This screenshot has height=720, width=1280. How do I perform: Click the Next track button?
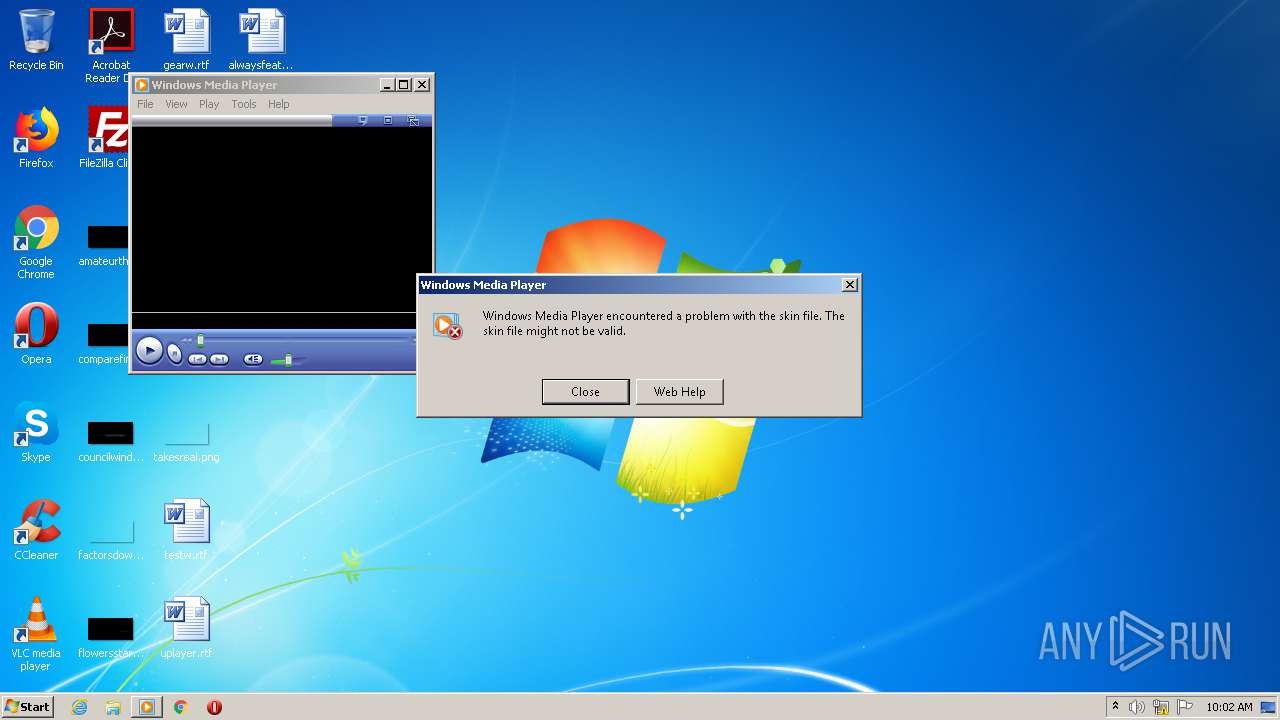pyautogui.click(x=219, y=359)
